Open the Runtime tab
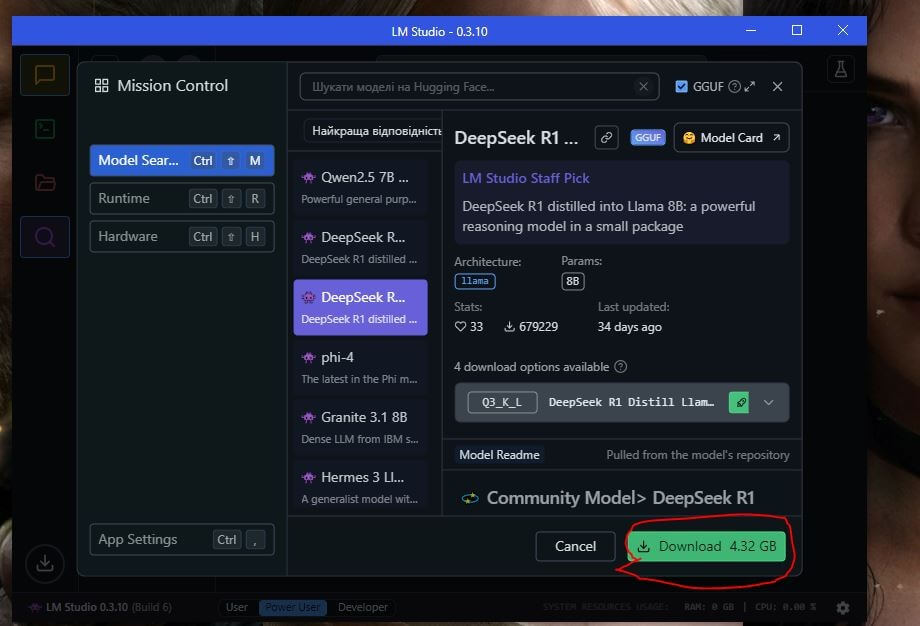 click(182, 198)
